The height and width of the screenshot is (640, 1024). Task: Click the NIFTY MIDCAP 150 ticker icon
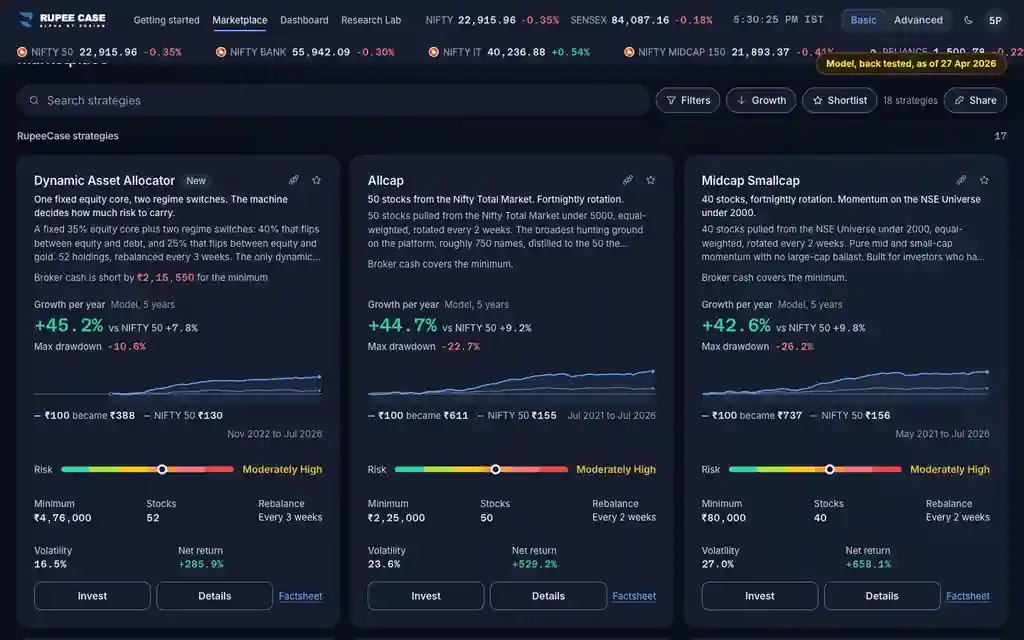pyautogui.click(x=629, y=52)
